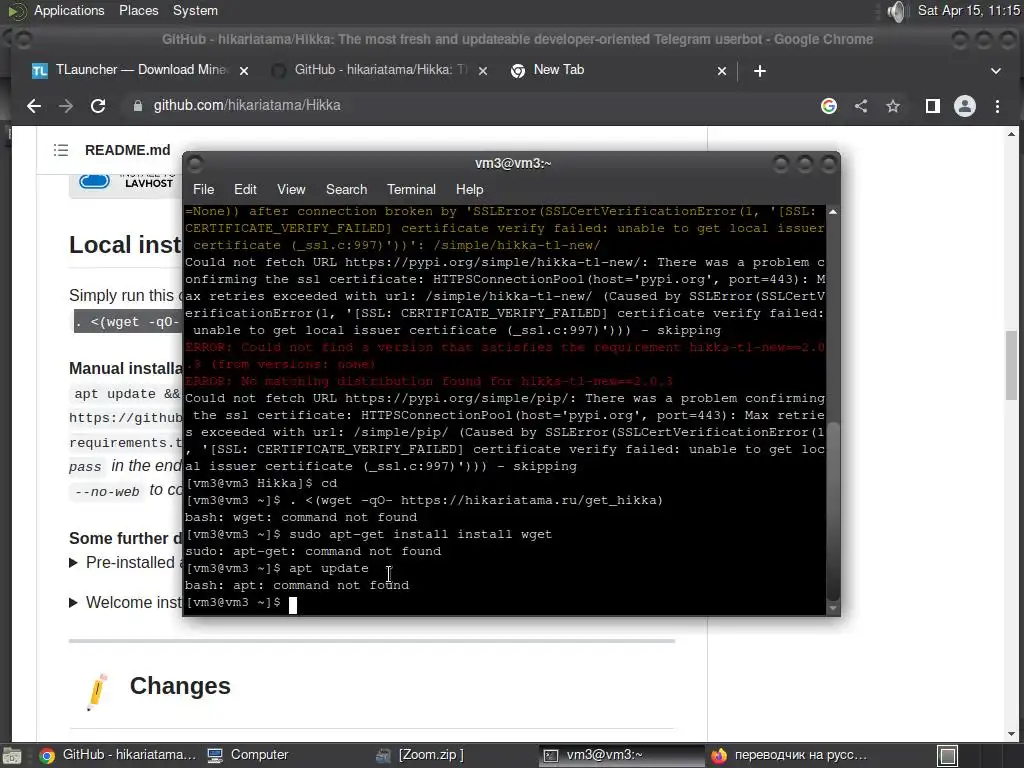Open Applications menu
Viewport: 1024px width, 768px height.
click(x=69, y=10)
